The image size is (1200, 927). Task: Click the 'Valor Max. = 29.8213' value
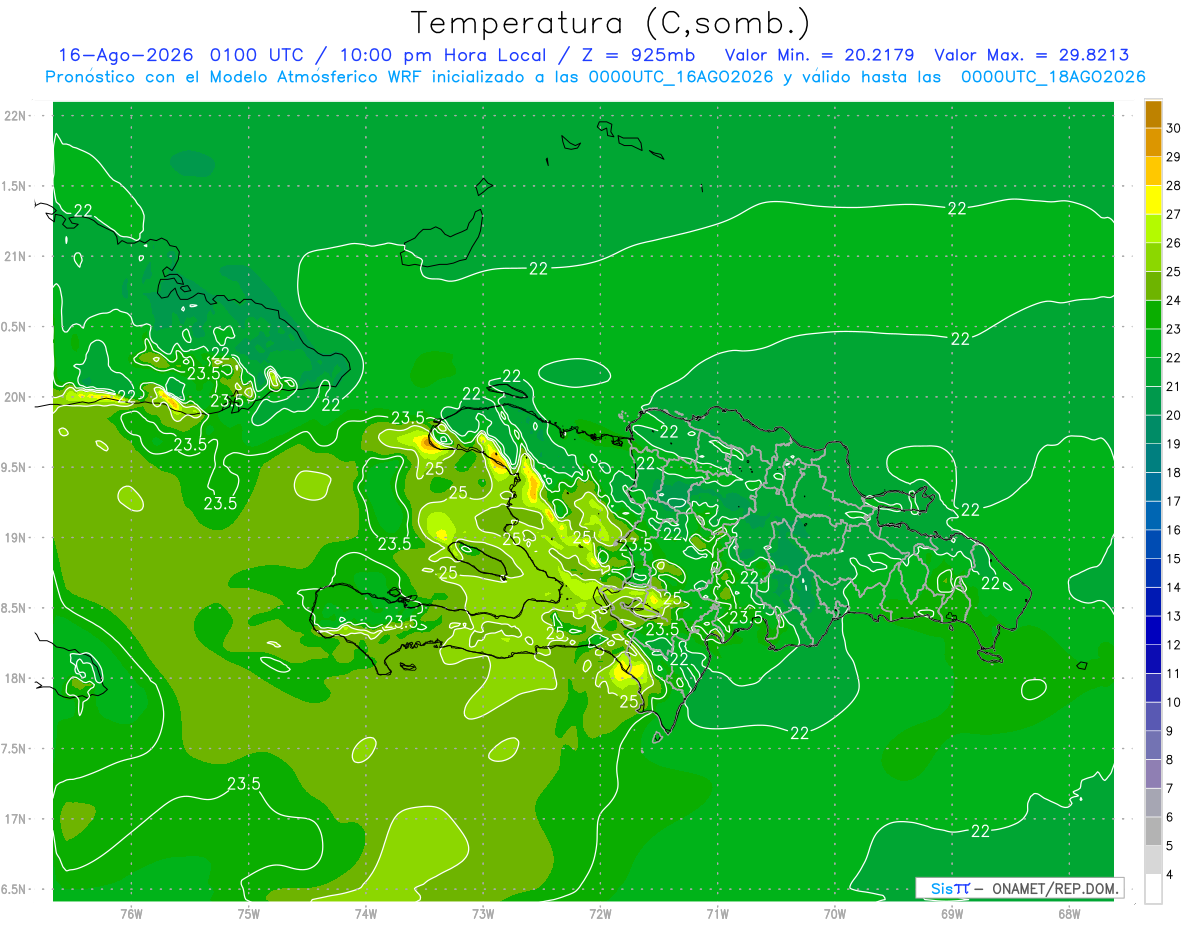[1031, 55]
